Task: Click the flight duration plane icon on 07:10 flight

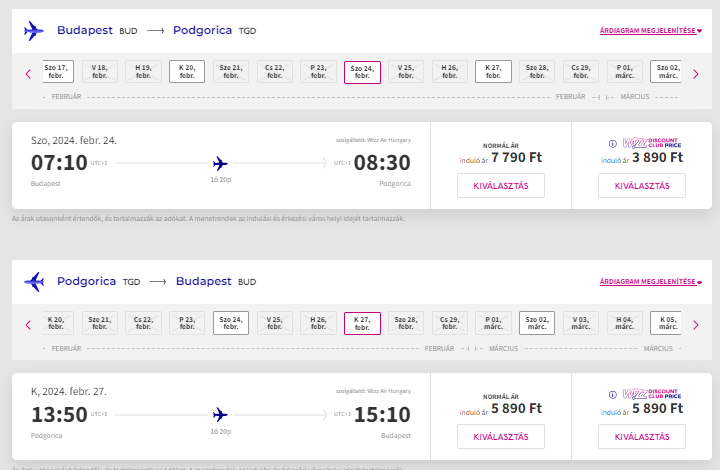Action: pyautogui.click(x=220, y=163)
